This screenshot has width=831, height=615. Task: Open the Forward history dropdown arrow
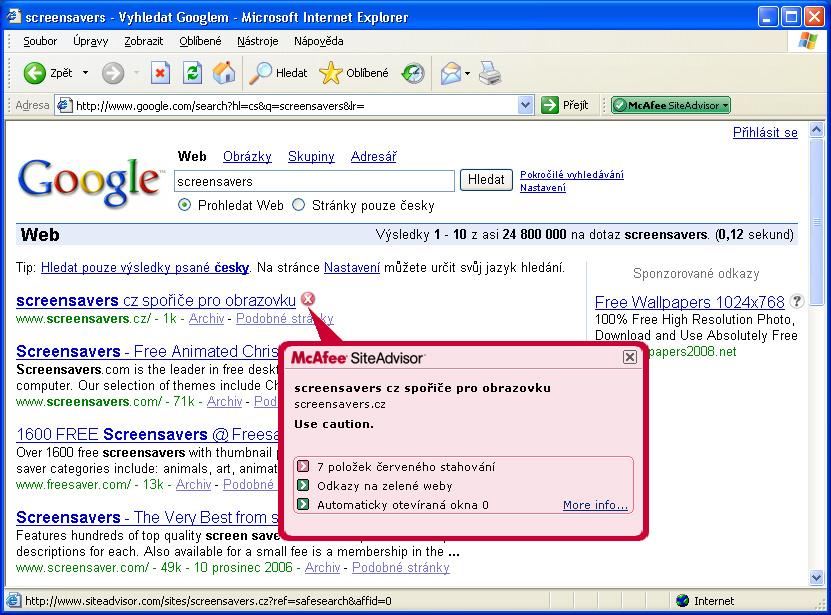pos(136,73)
